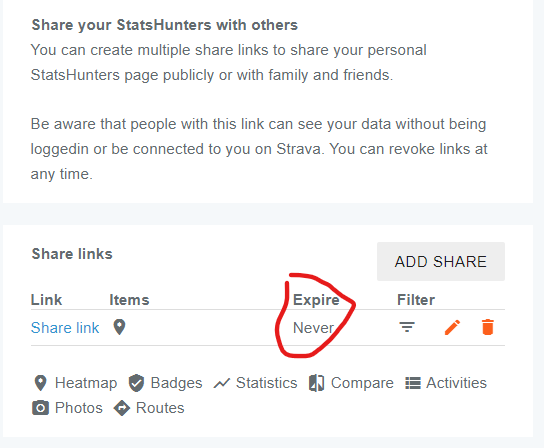Click the Never expiry value
544x448 pixels.
[313, 328]
